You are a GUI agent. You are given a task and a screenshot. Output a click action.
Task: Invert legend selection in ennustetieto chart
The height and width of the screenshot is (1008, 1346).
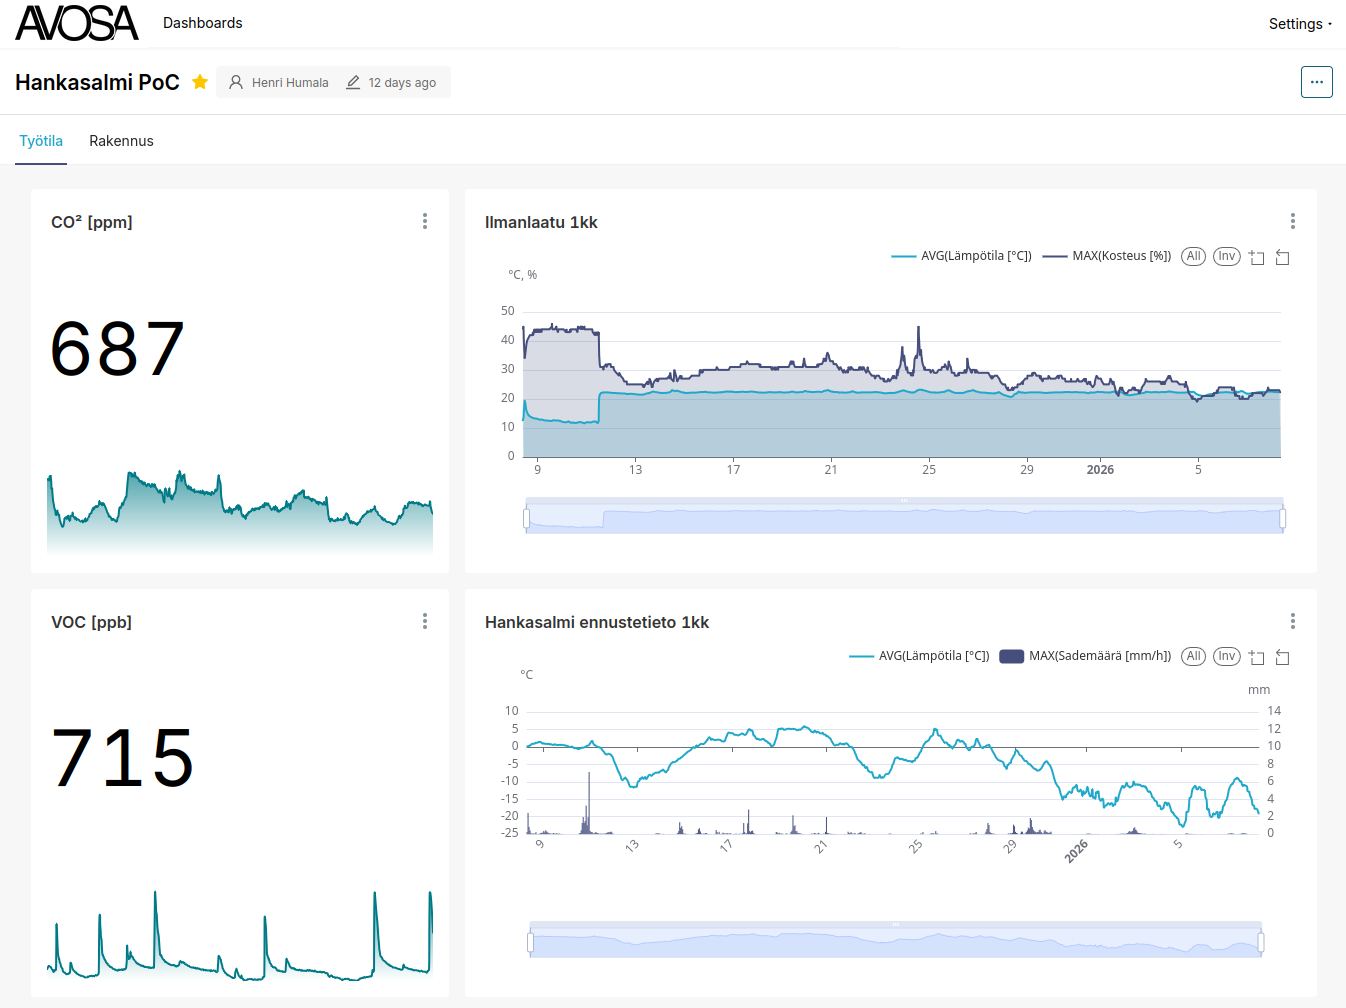coord(1227,656)
